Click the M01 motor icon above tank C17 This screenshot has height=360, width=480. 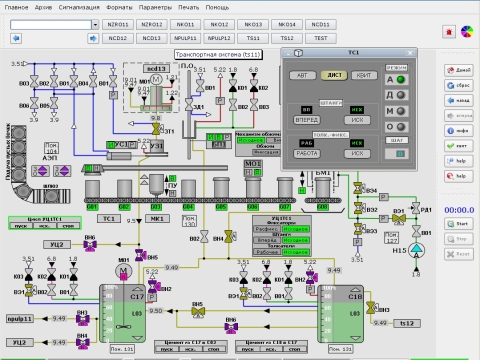[124, 271]
